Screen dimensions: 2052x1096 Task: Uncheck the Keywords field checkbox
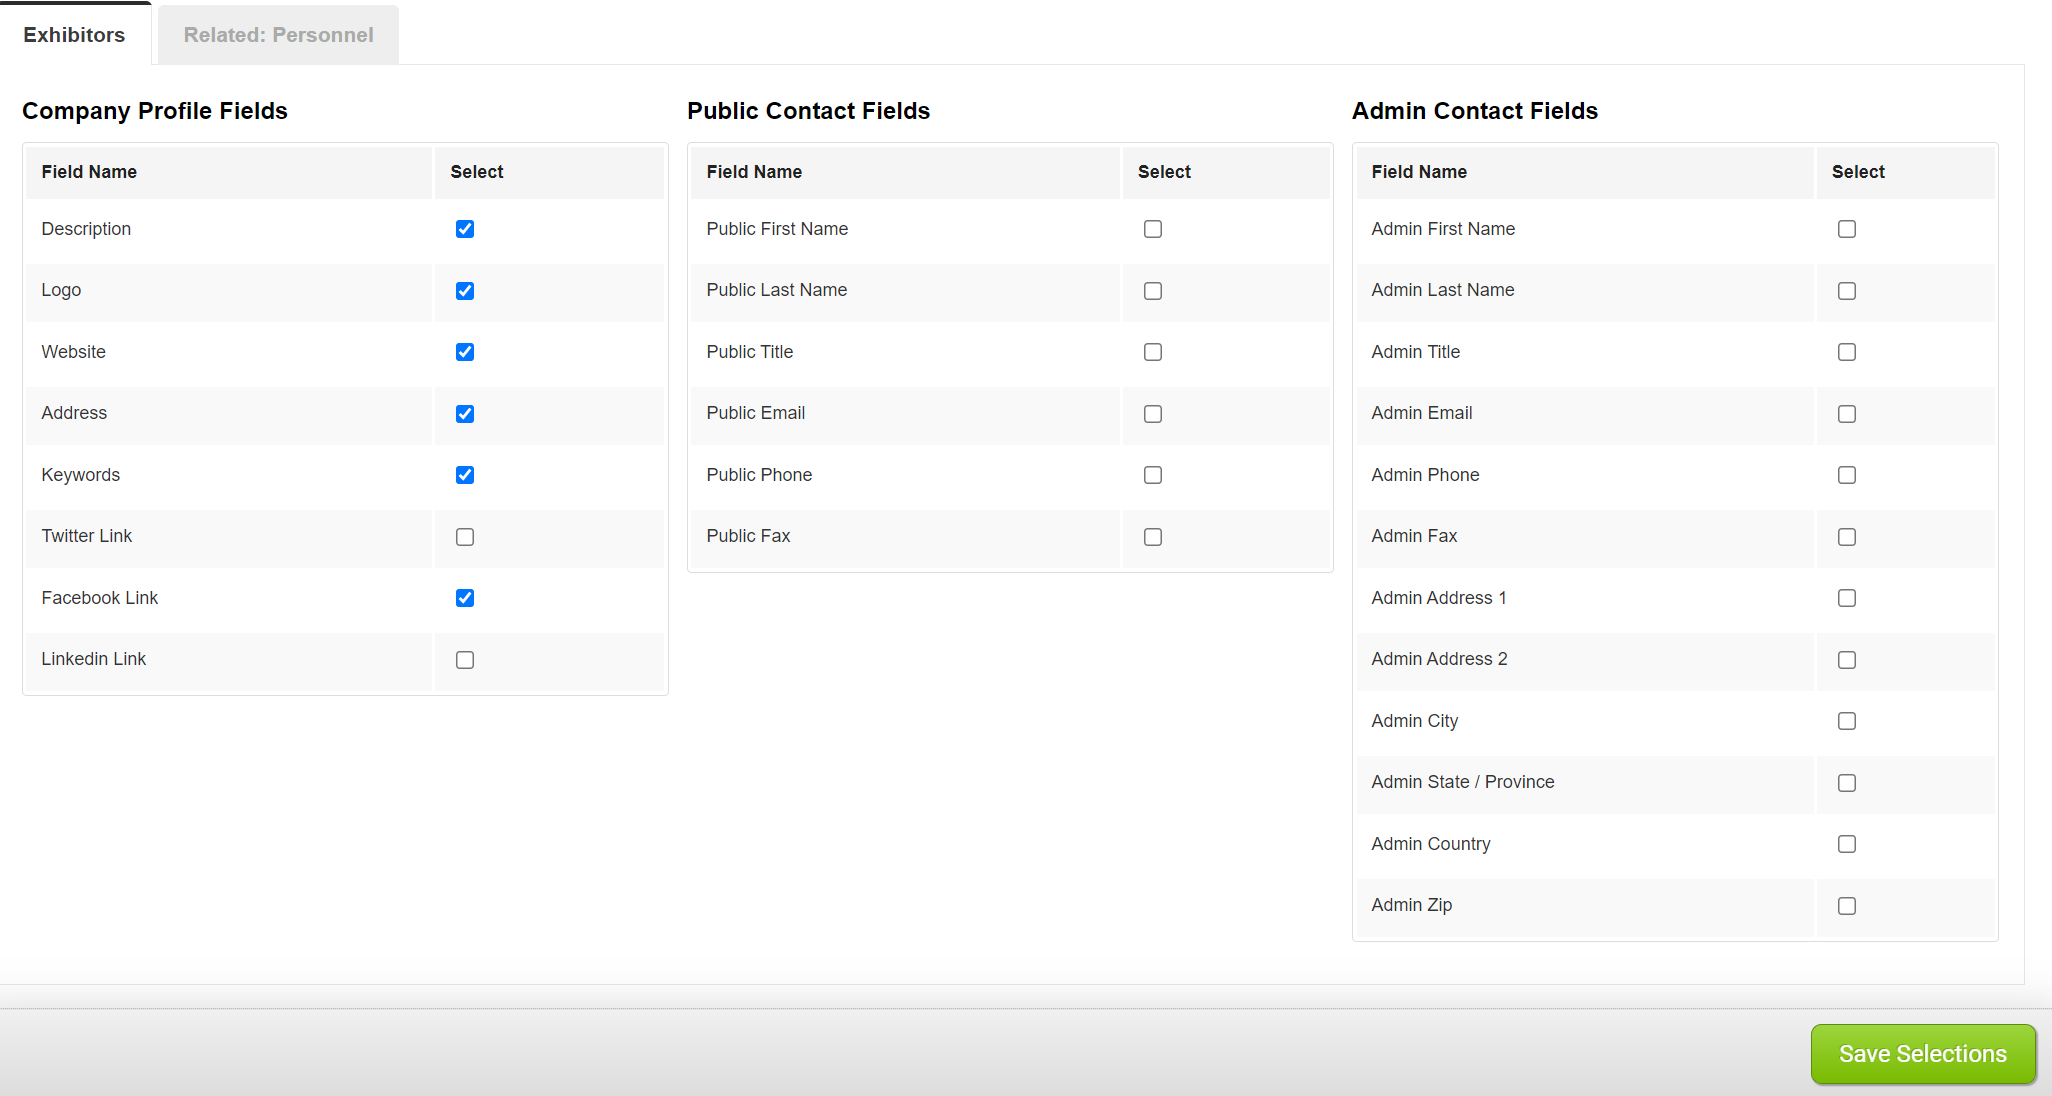465,475
